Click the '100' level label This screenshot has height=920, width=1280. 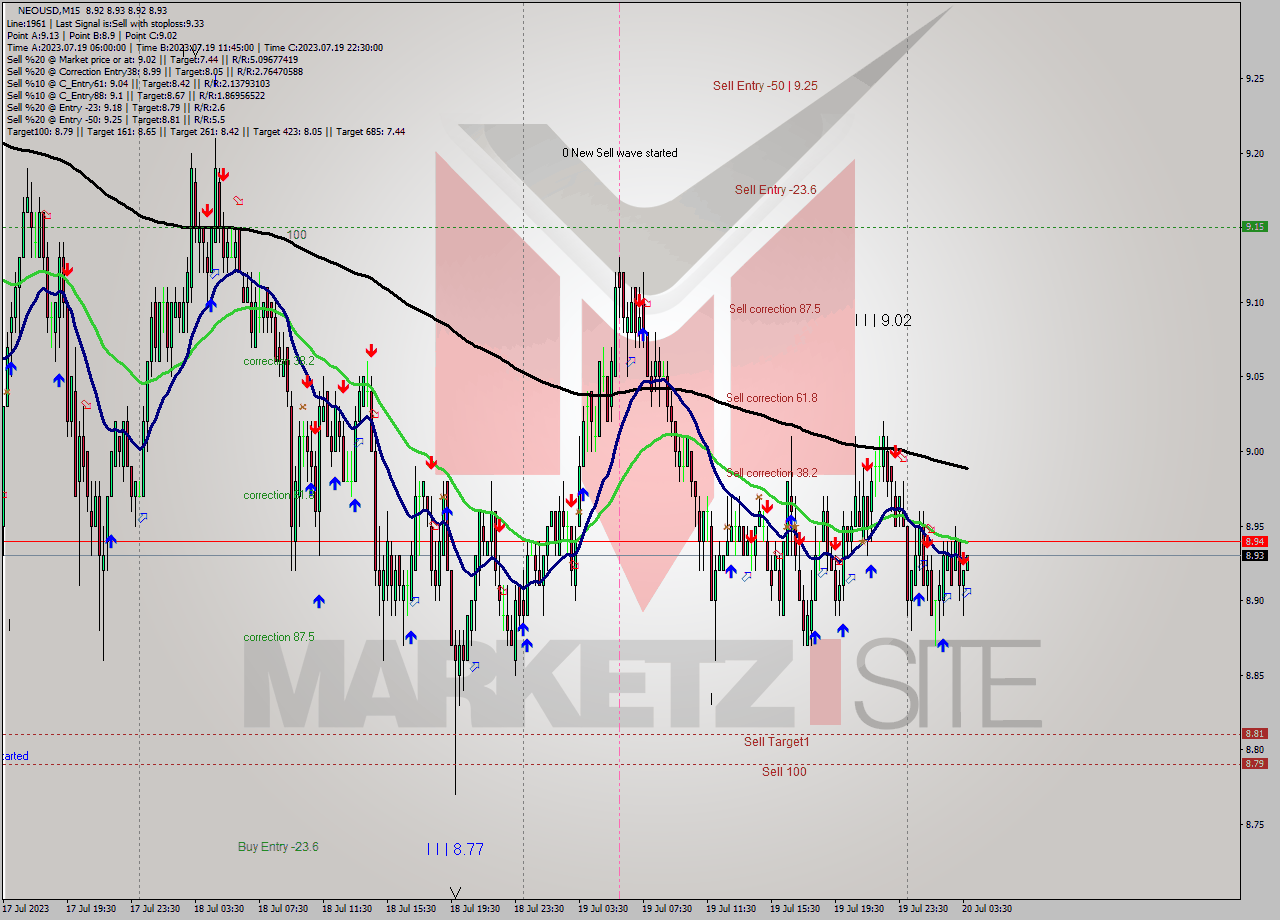[x=296, y=235]
